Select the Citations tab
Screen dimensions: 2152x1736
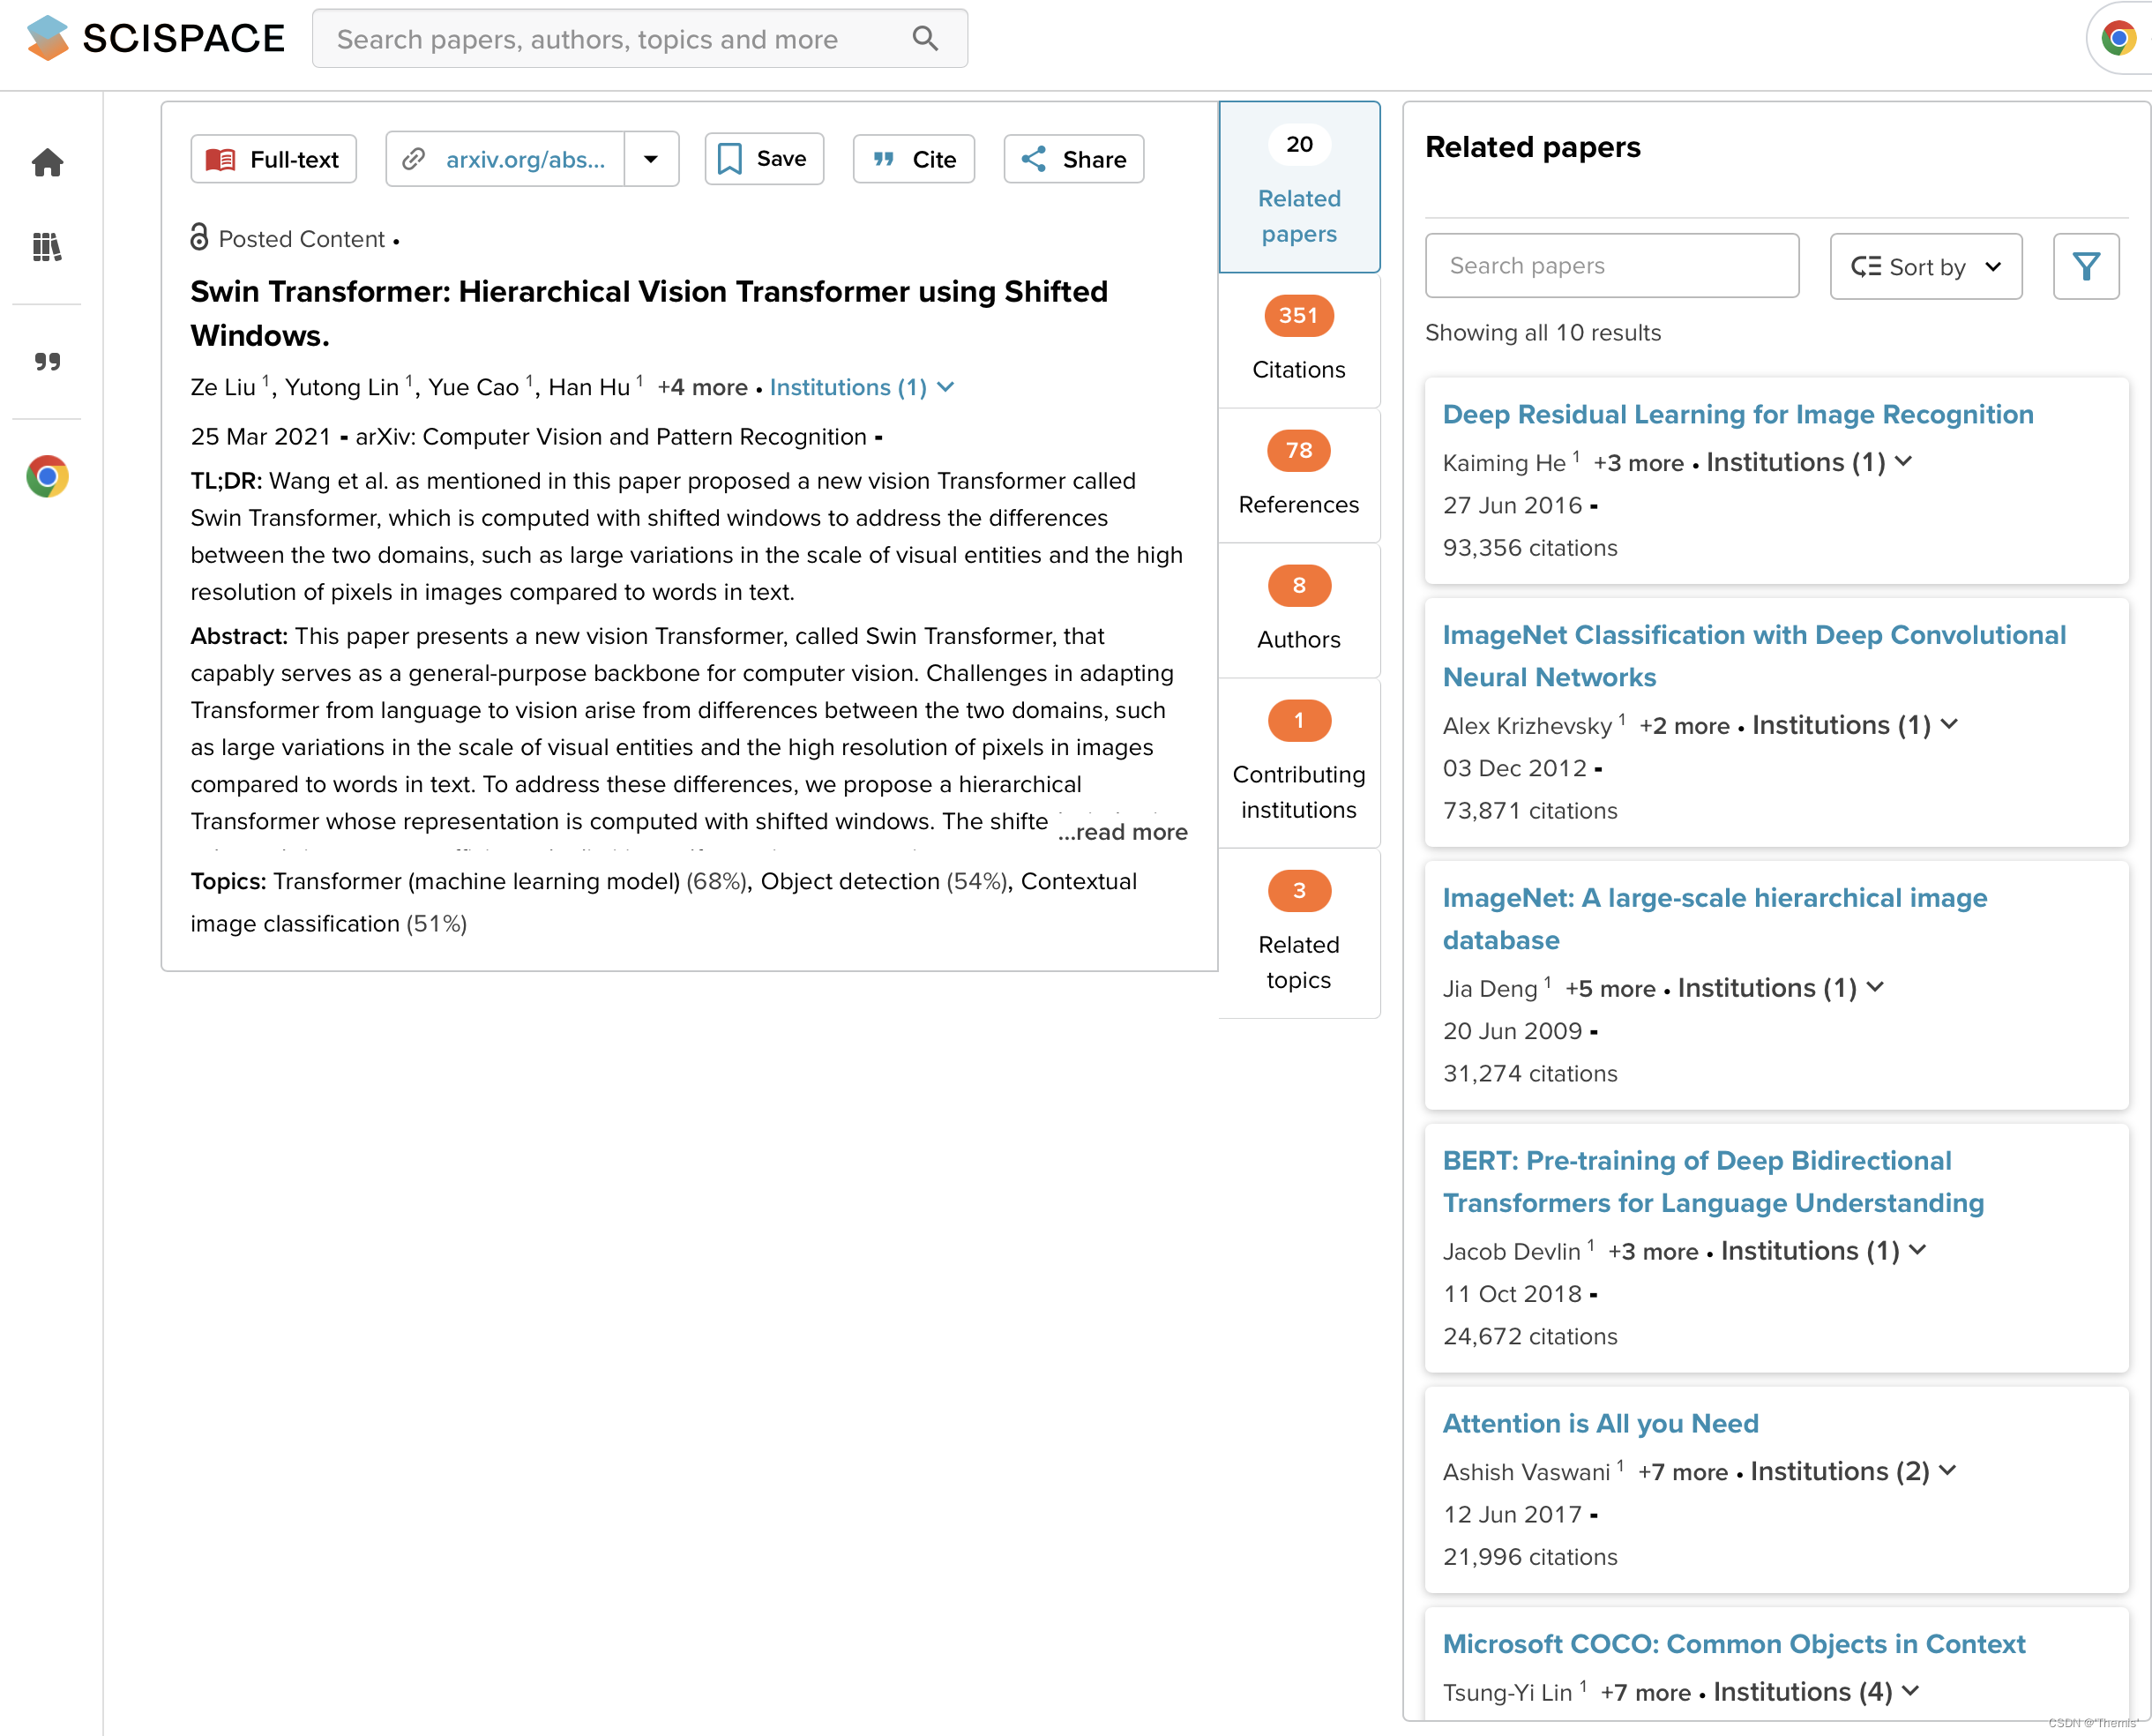[1299, 340]
